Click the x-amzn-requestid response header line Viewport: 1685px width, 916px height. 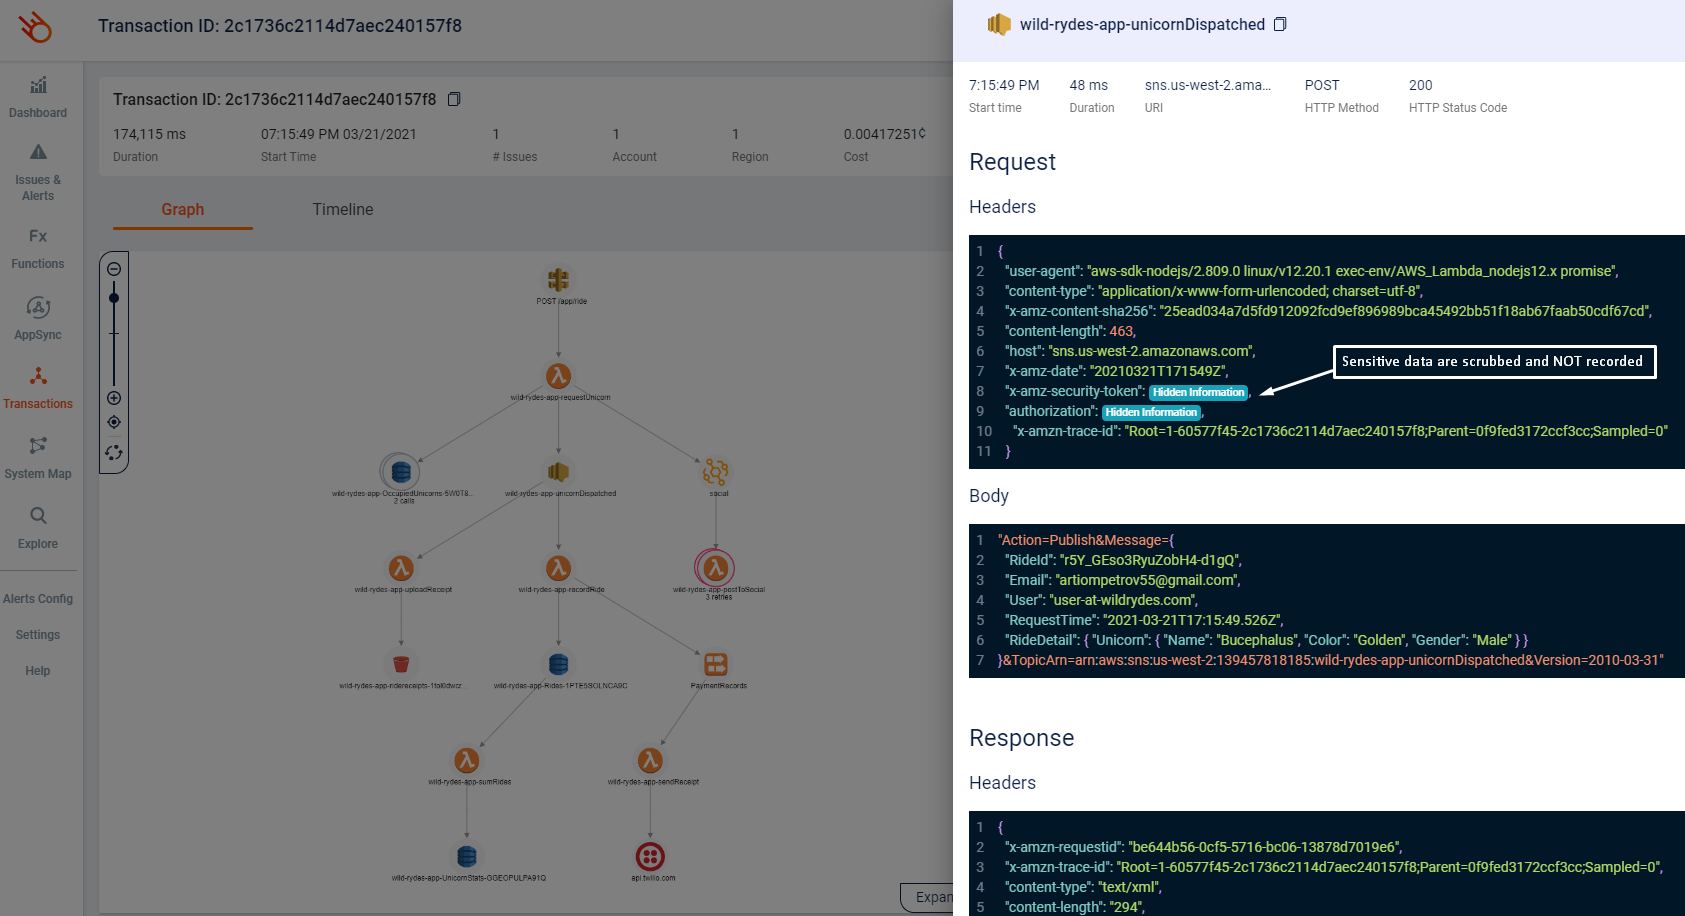[x=1203, y=847]
